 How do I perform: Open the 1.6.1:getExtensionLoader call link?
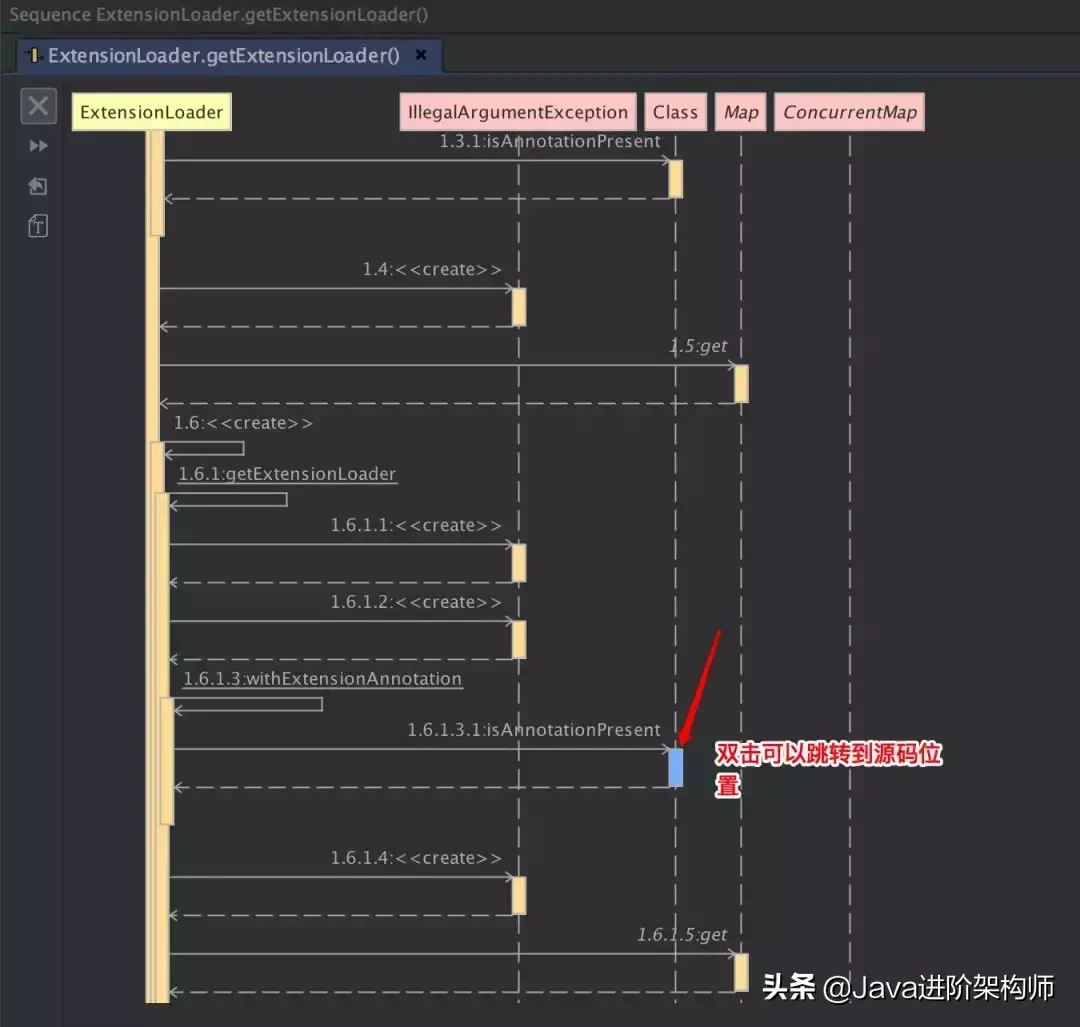pyautogui.click(x=287, y=474)
